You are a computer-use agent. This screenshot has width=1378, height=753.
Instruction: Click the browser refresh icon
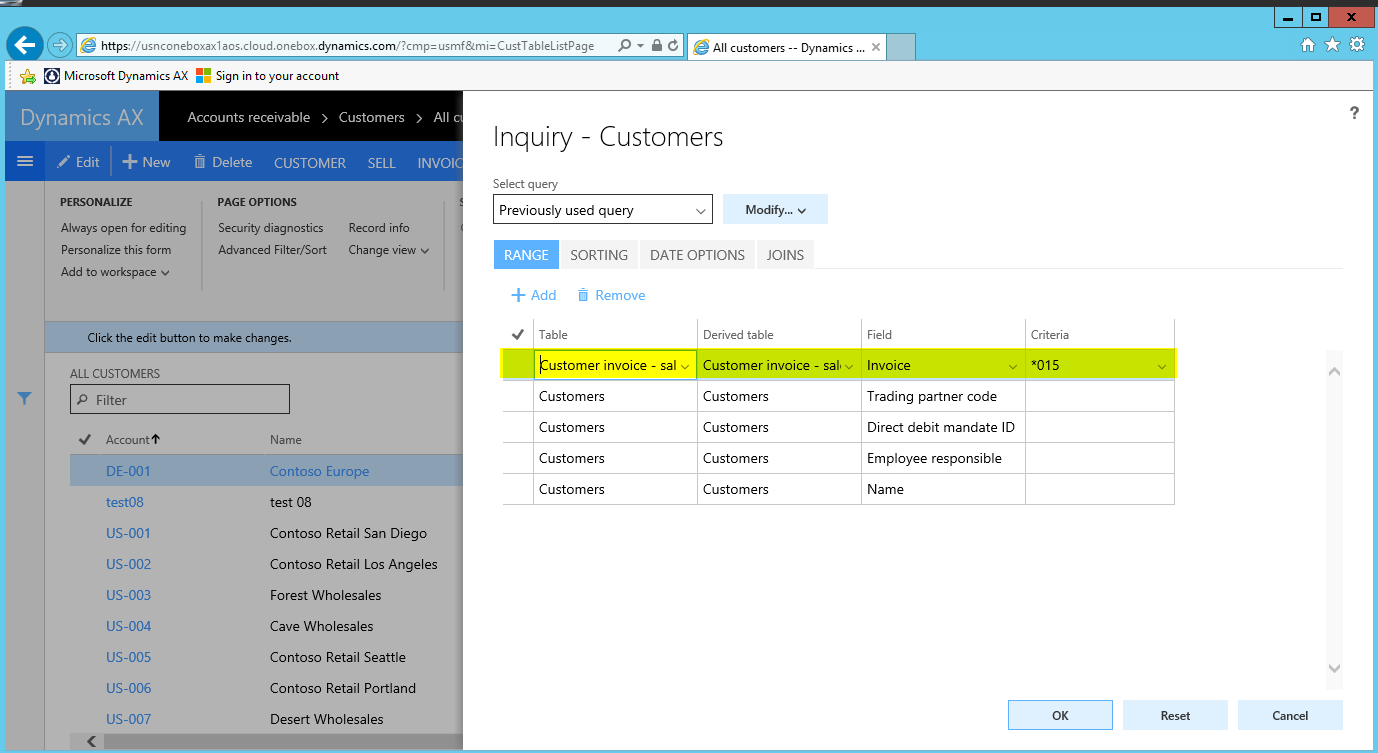point(674,46)
